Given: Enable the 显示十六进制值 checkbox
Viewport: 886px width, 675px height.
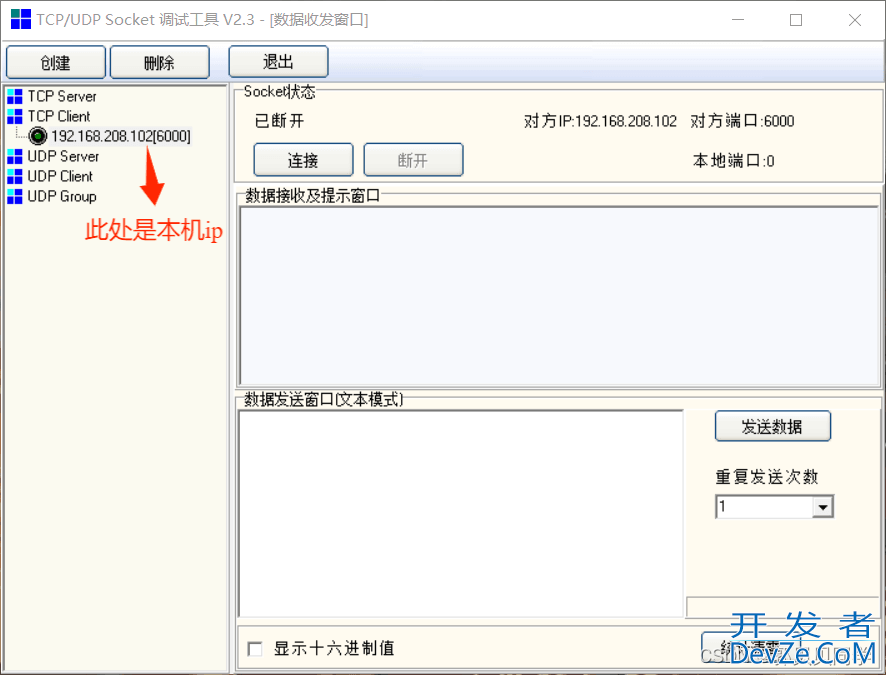Looking at the screenshot, I should (x=255, y=648).
